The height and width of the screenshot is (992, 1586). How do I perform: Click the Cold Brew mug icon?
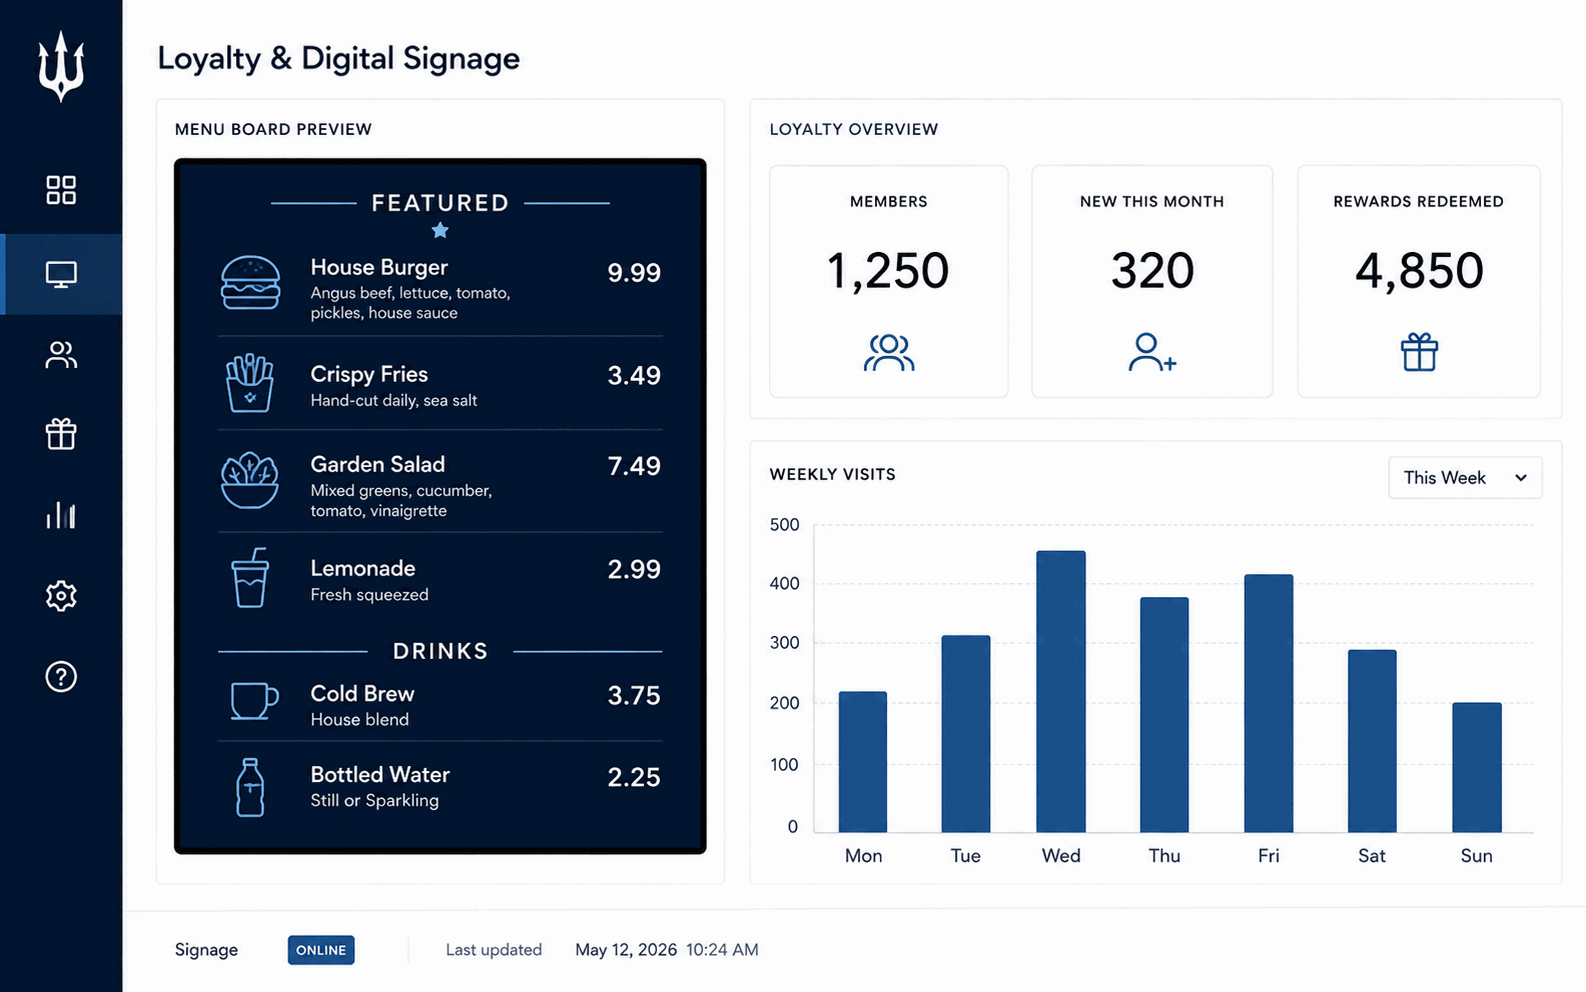[x=254, y=700]
